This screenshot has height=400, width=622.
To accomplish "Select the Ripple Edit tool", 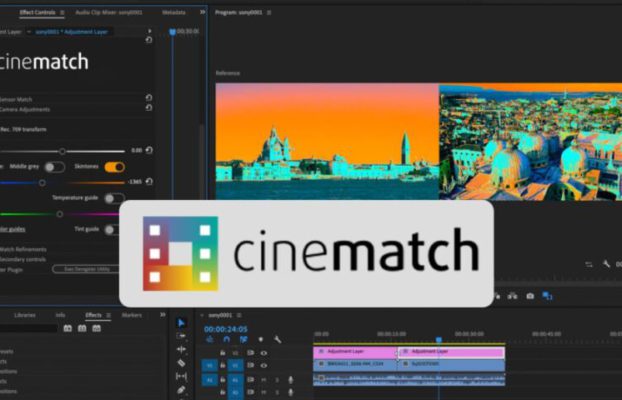I will point(181,349).
